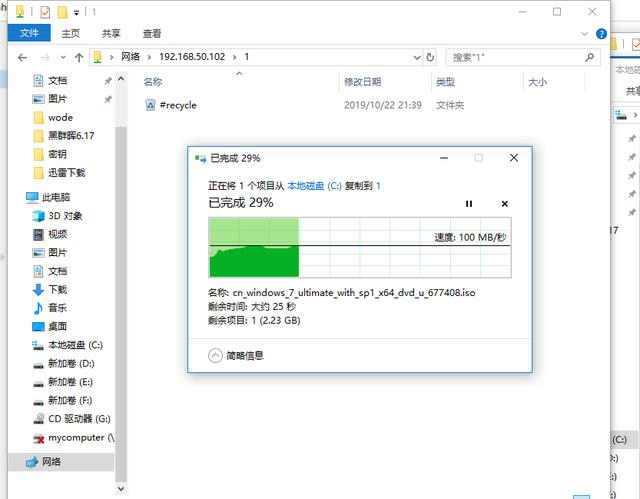Open 3D 对象 in the navigation pane
The height and width of the screenshot is (499, 640).
coord(65,216)
